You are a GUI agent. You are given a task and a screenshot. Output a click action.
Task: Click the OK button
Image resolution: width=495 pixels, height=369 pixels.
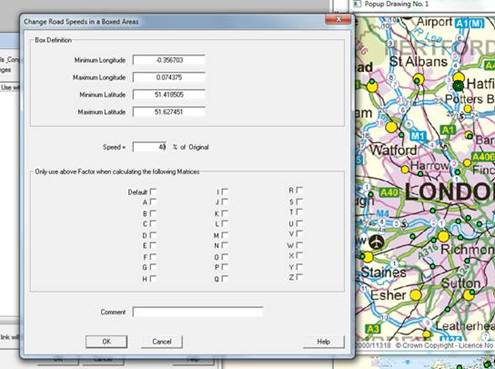click(x=106, y=341)
